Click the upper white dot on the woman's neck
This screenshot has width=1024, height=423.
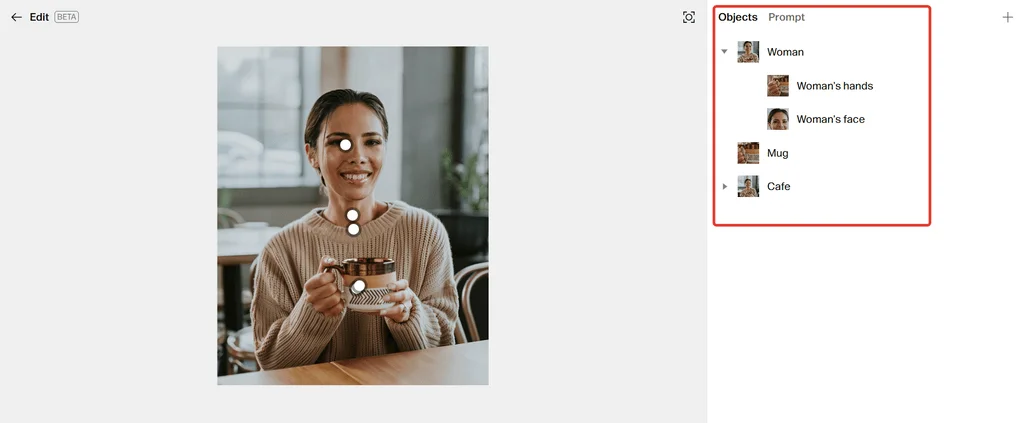[x=352, y=215]
